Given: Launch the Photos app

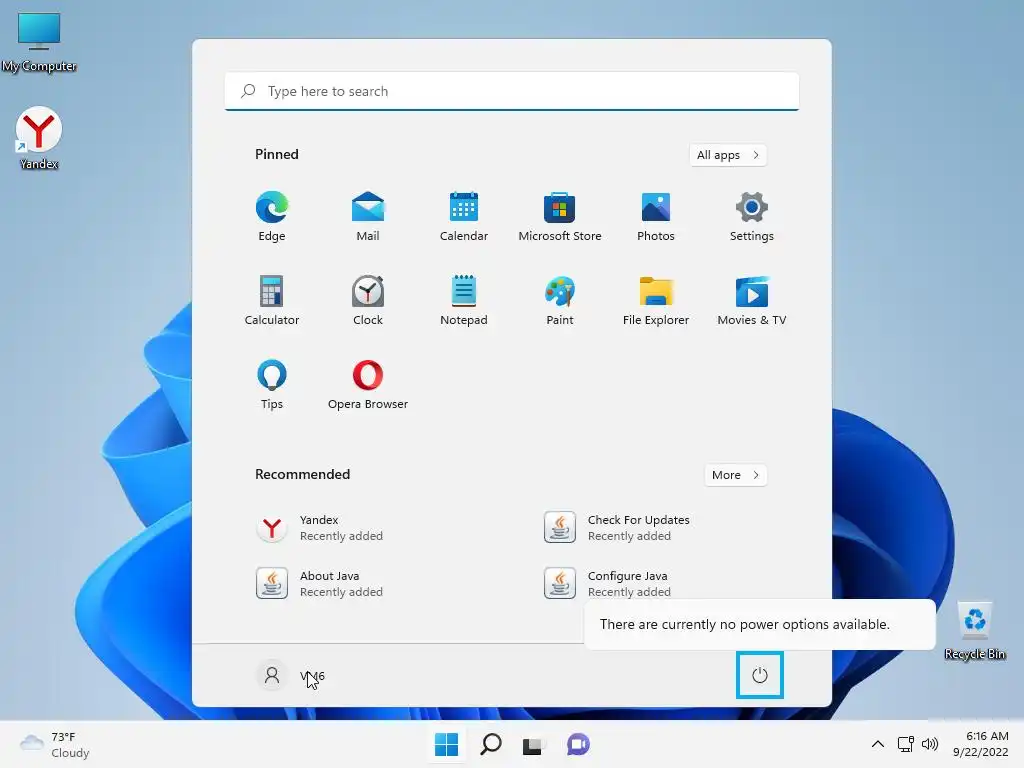Looking at the screenshot, I should click(656, 216).
